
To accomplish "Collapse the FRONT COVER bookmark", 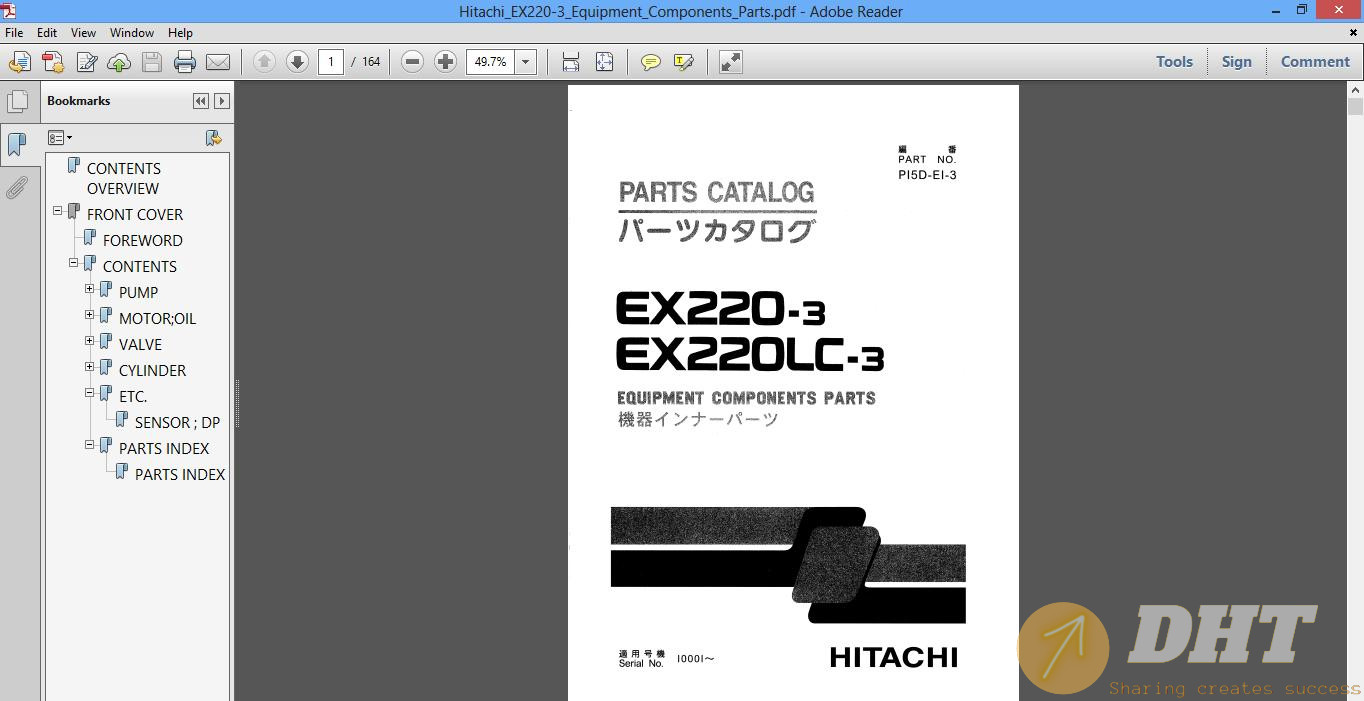I will click(x=58, y=211).
